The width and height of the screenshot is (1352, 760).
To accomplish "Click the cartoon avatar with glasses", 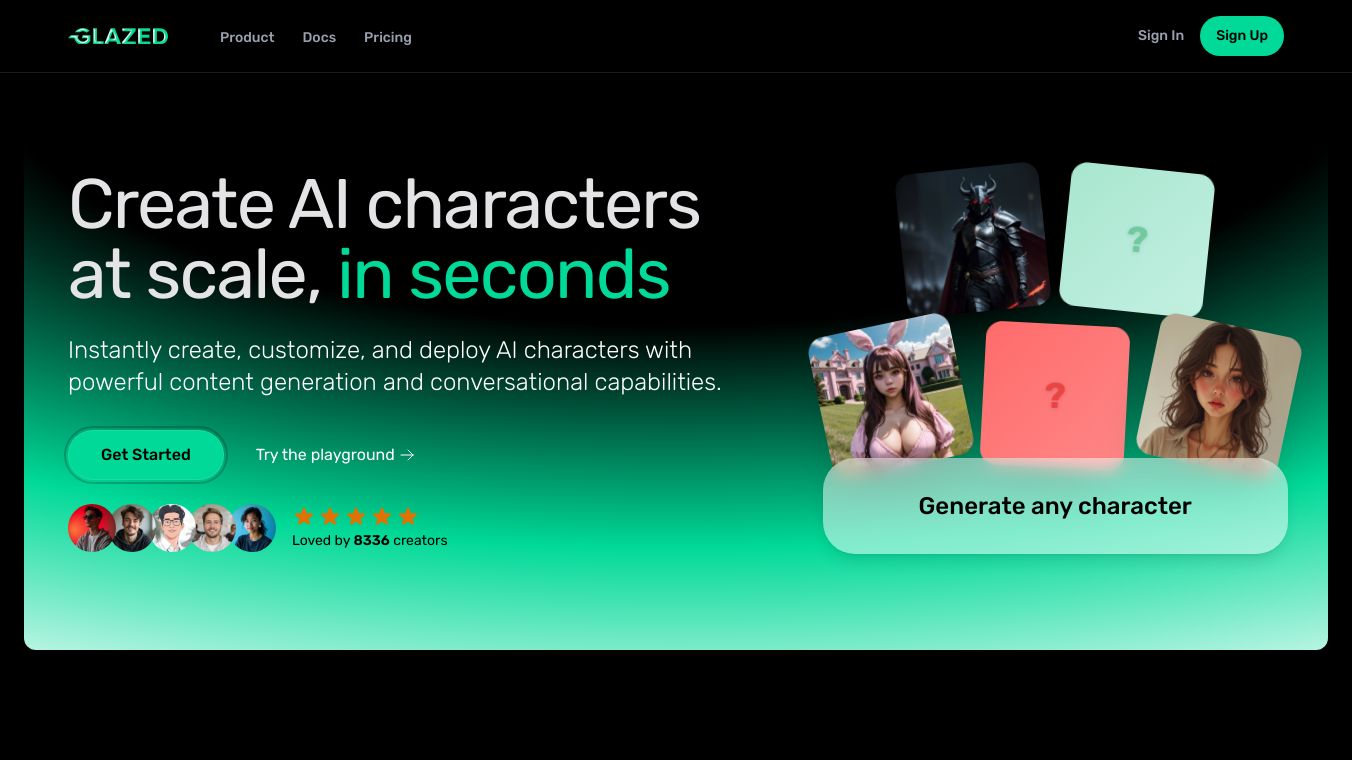I will pyautogui.click(x=173, y=528).
